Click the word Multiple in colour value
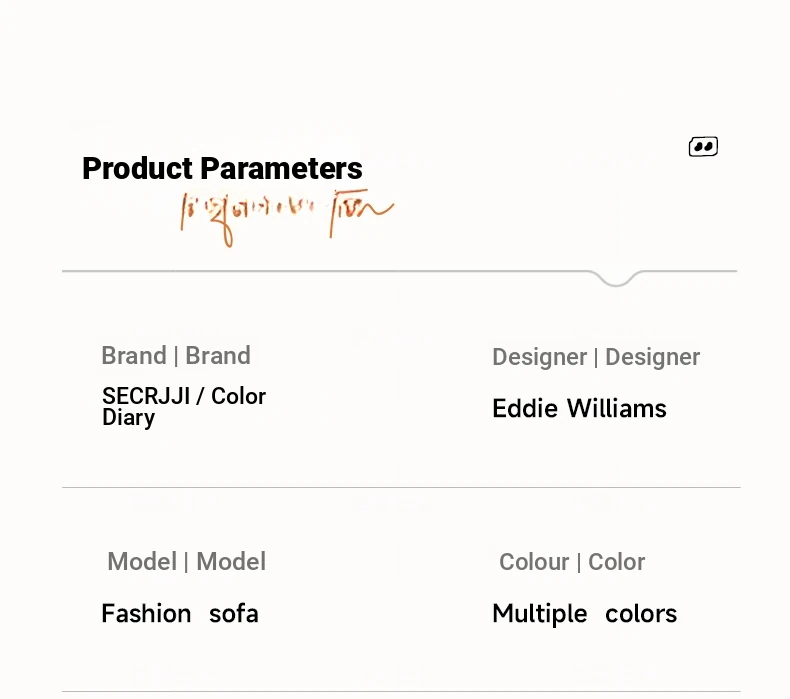This screenshot has height=699, width=790. click(540, 614)
